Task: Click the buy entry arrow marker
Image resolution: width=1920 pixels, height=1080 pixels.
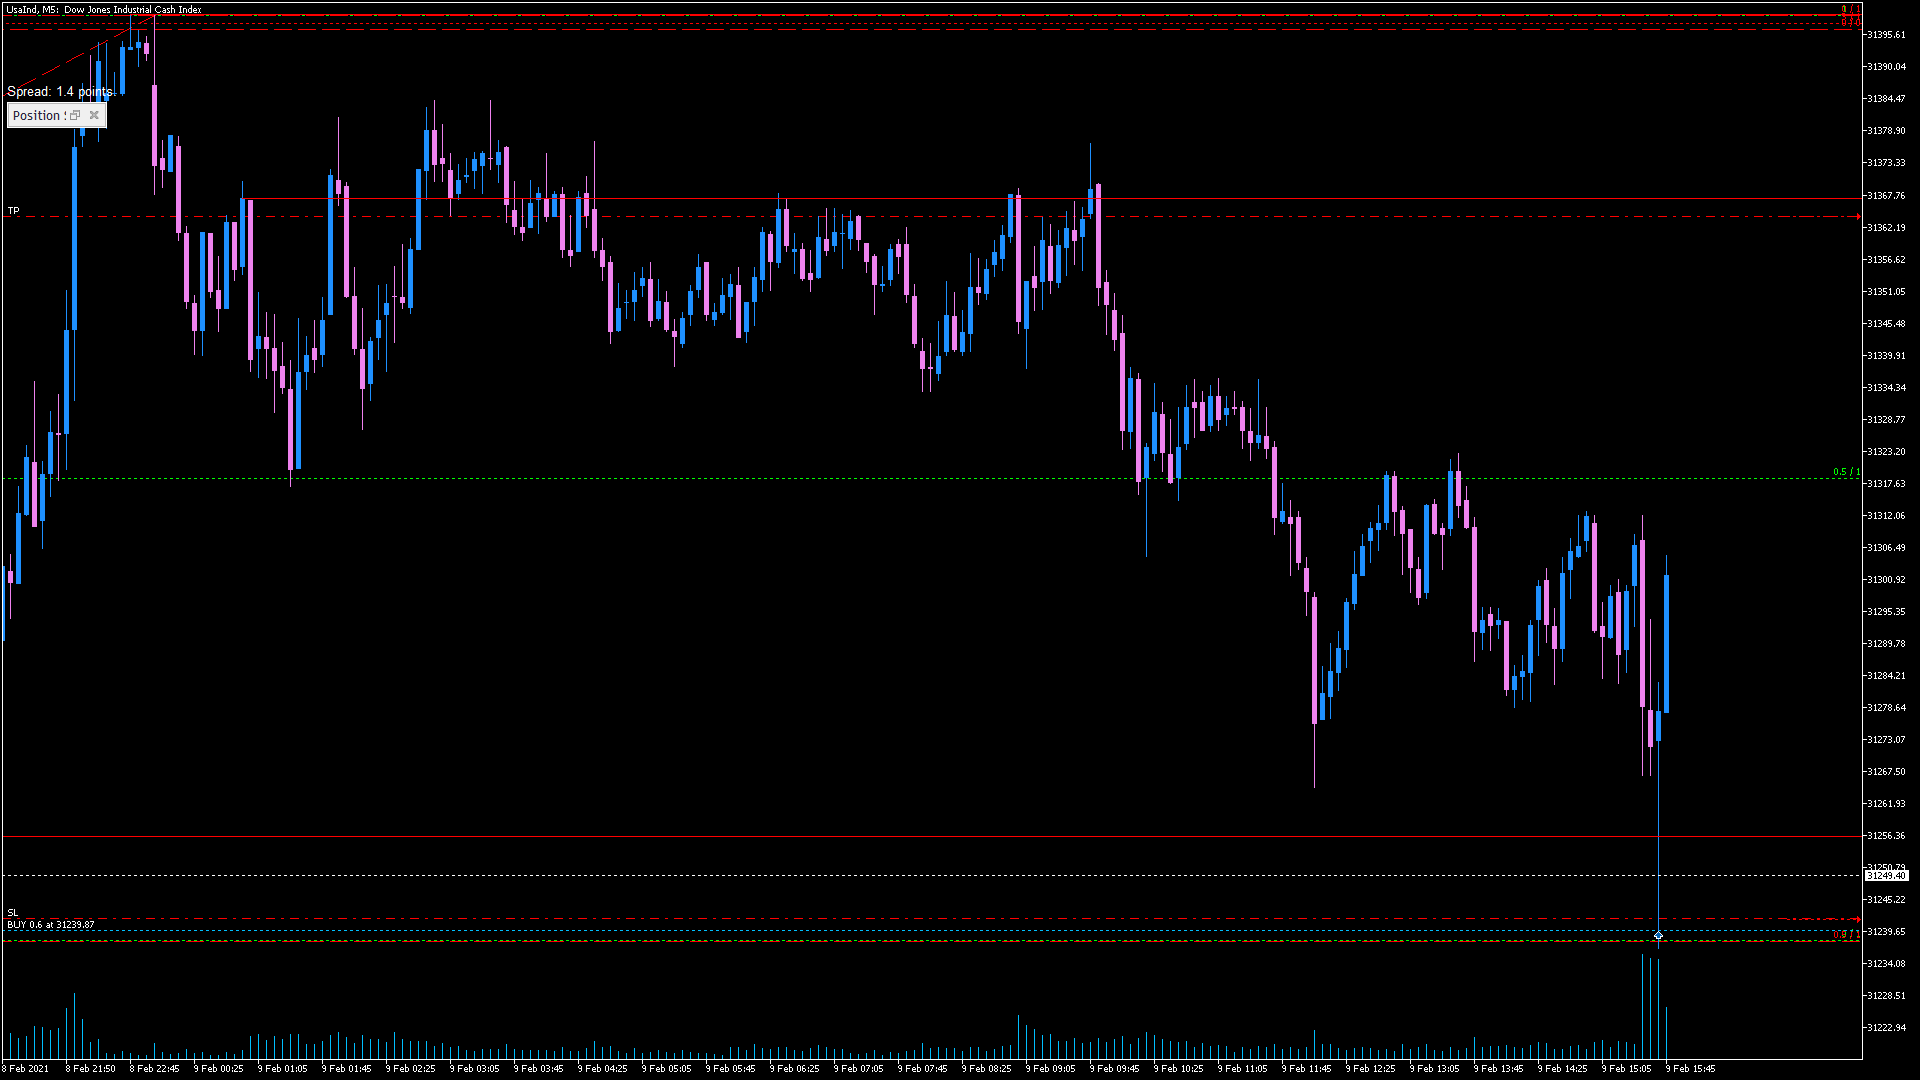Action: pyautogui.click(x=1658, y=936)
